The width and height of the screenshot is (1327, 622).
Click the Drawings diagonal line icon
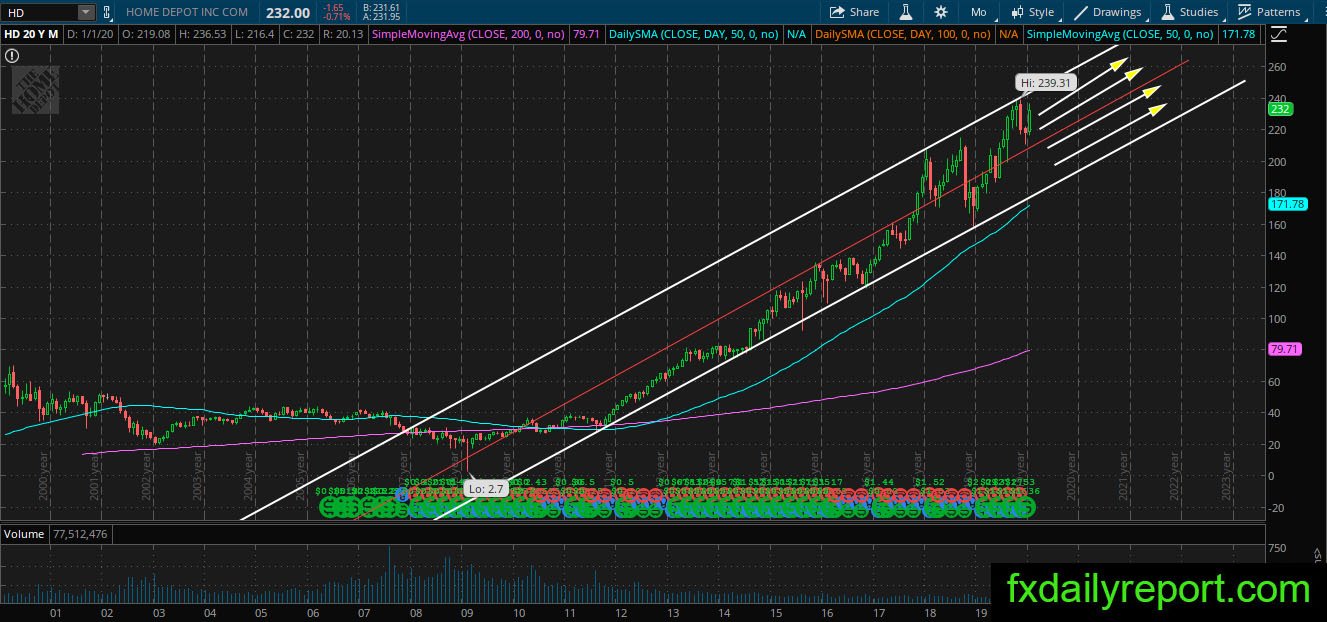1081,12
